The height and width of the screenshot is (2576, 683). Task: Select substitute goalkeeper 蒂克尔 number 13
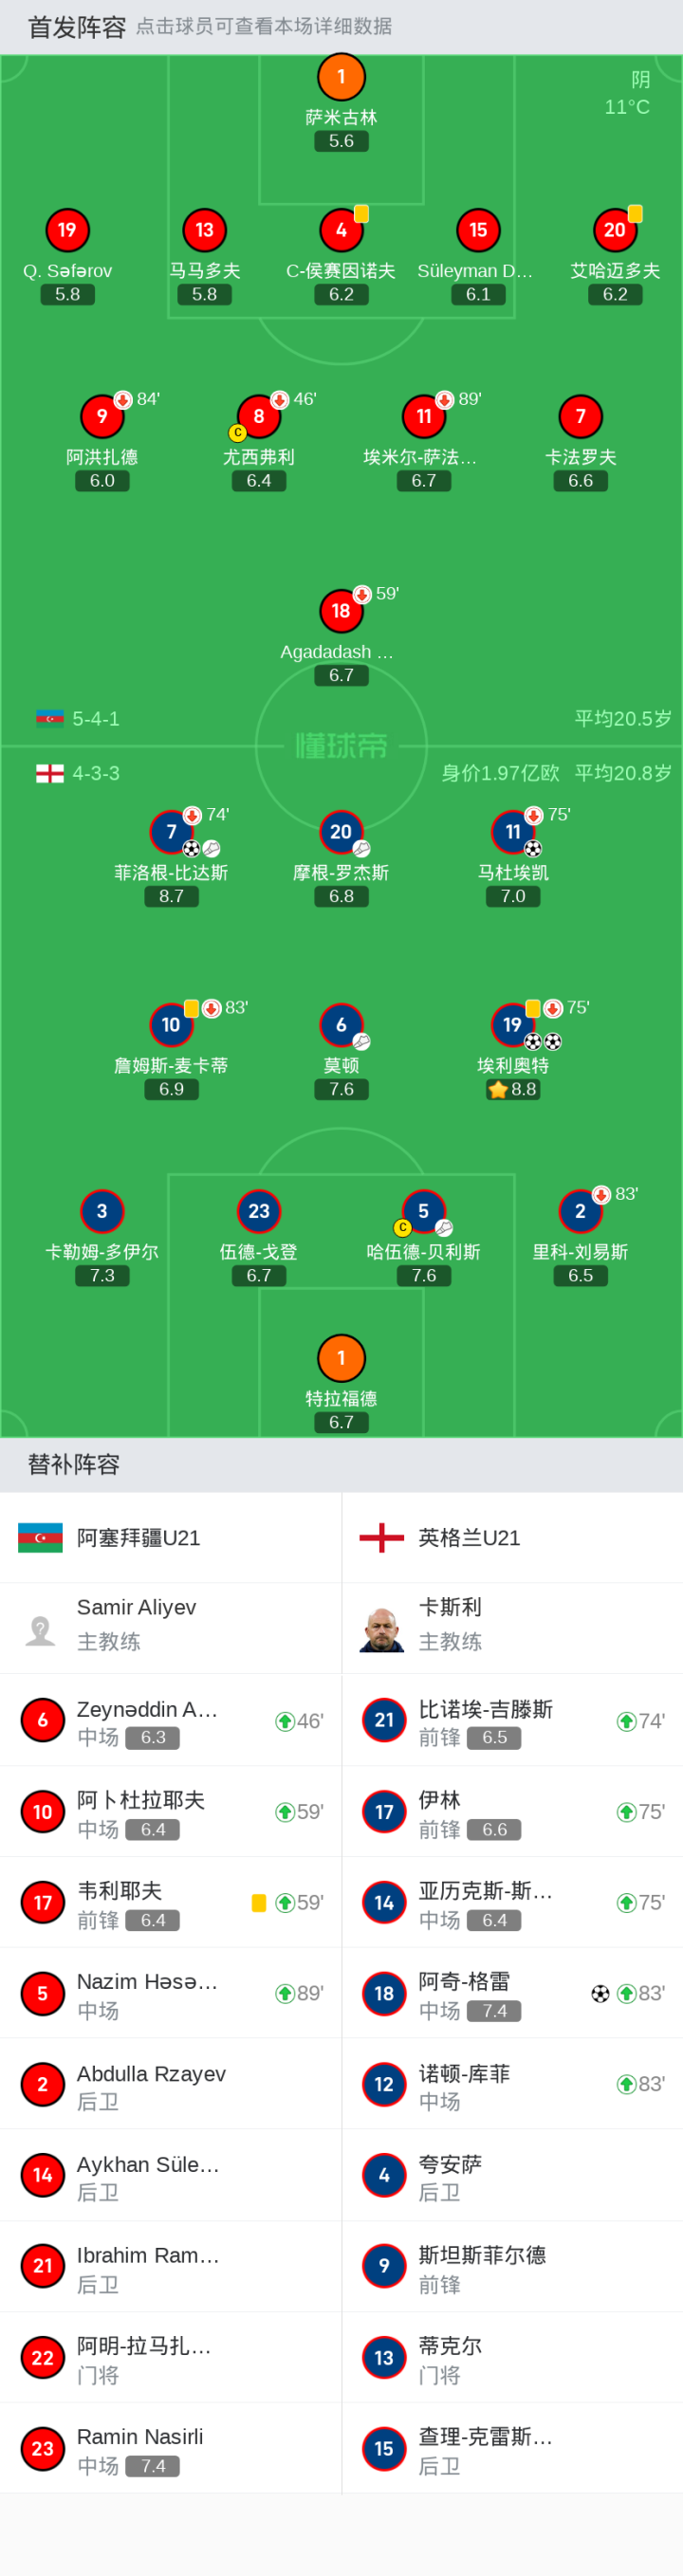tap(512, 2357)
